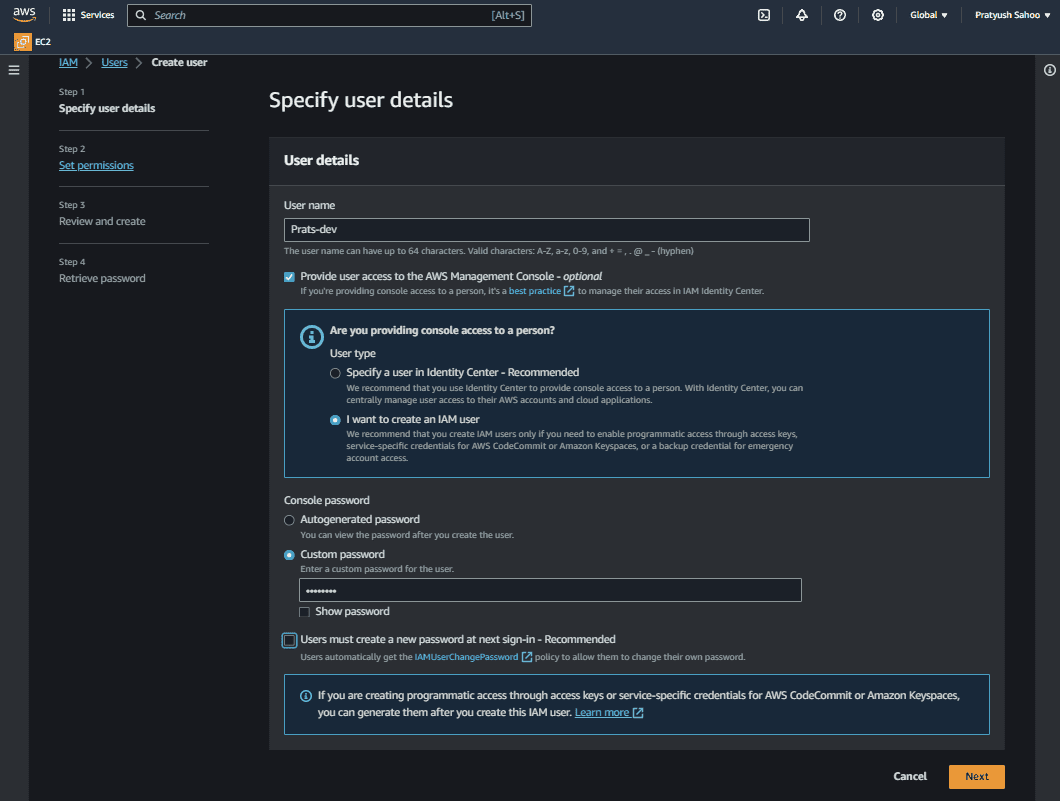1060x801 pixels.
Task: Click the AWS logo icon
Action: coord(24,15)
